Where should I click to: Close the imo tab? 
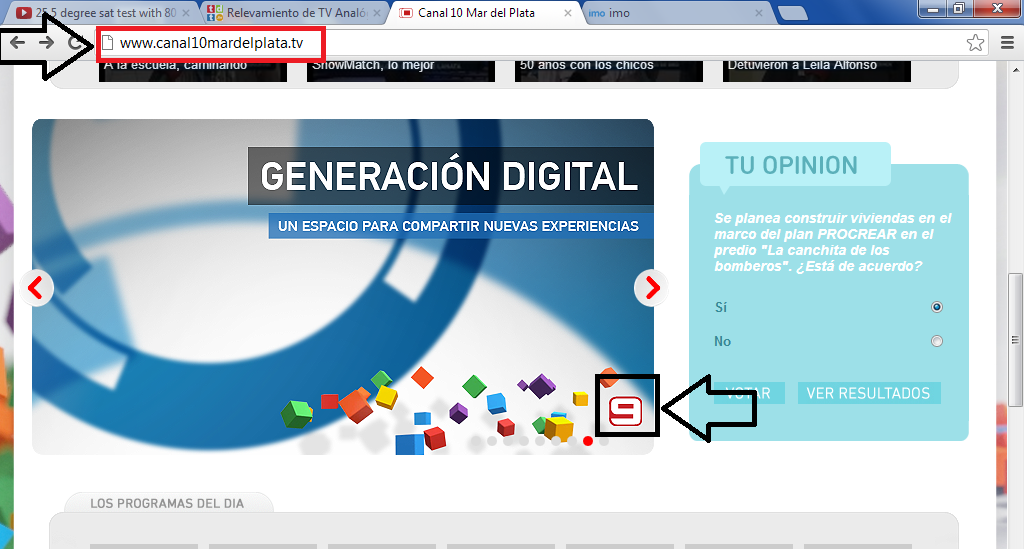point(759,13)
